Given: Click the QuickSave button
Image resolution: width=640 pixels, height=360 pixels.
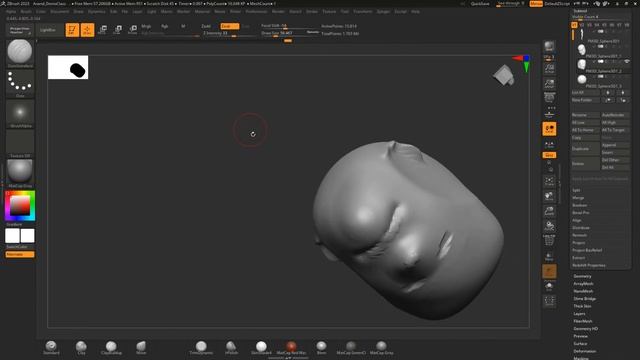Looking at the screenshot, I should pyautogui.click(x=480, y=4).
